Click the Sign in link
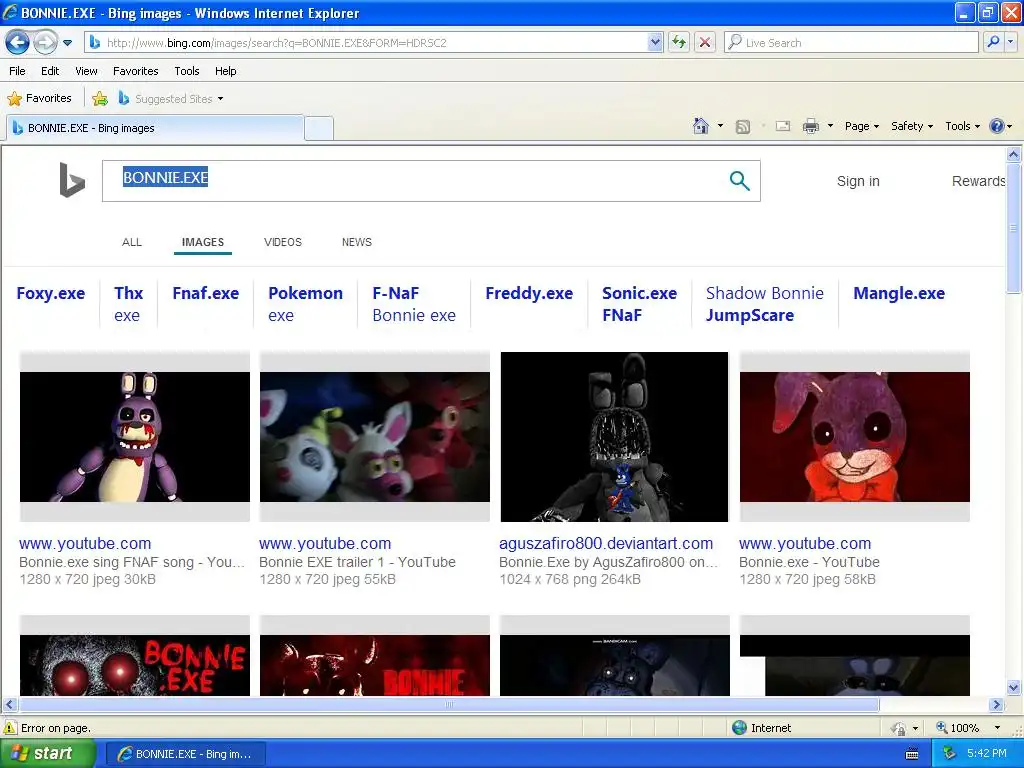 click(858, 181)
